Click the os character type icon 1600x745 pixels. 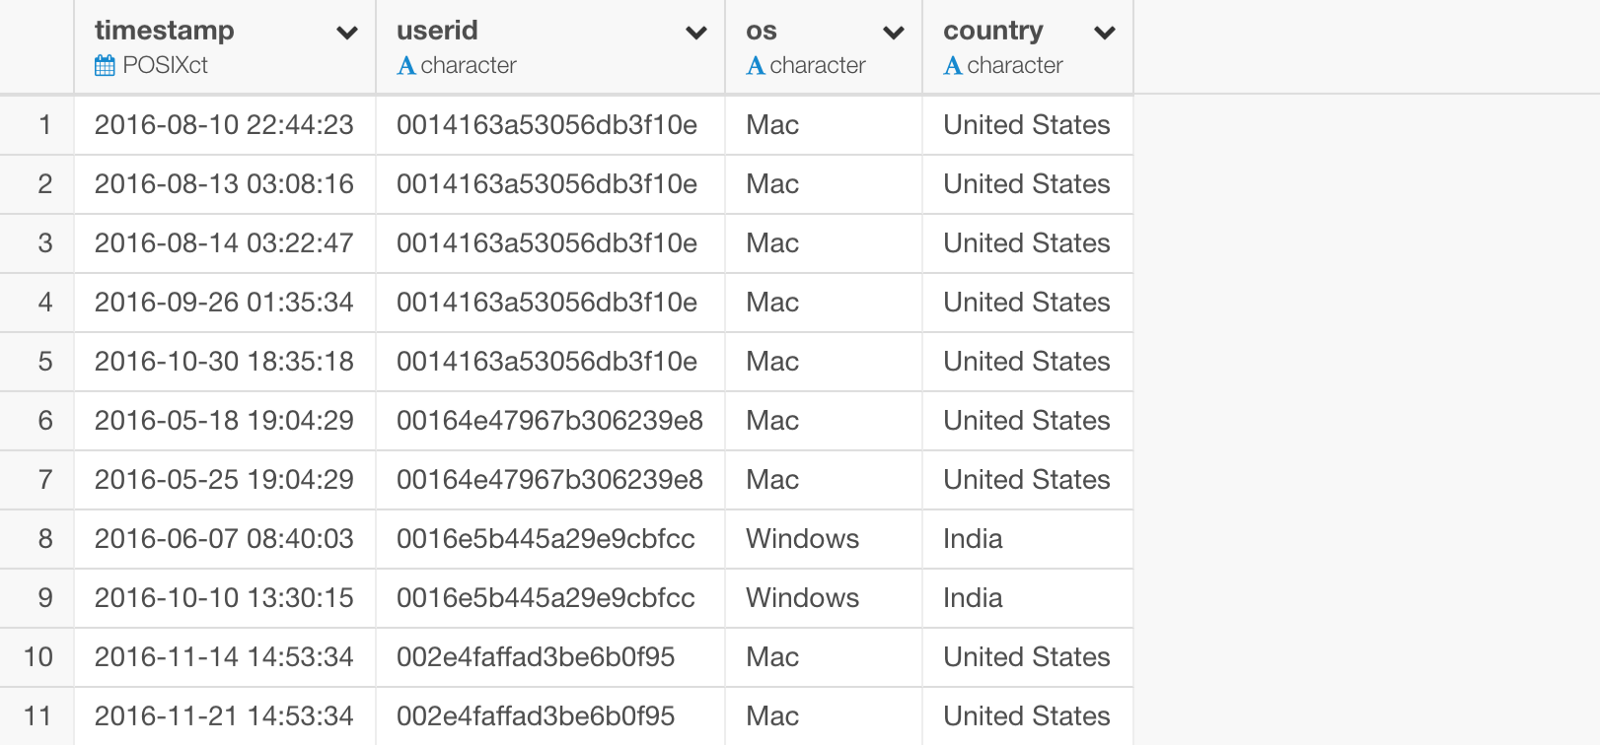tap(755, 66)
